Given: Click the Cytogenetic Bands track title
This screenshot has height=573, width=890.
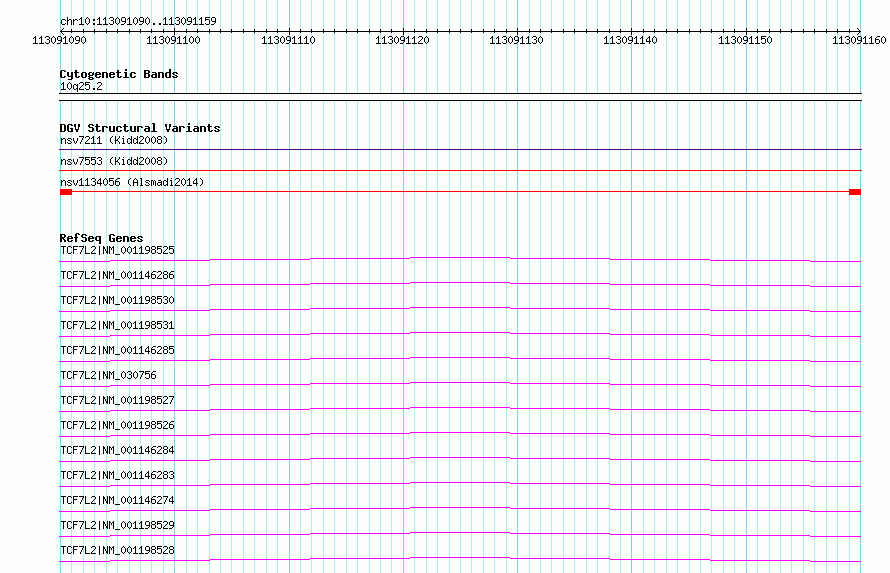Looking at the screenshot, I should 119,74.
